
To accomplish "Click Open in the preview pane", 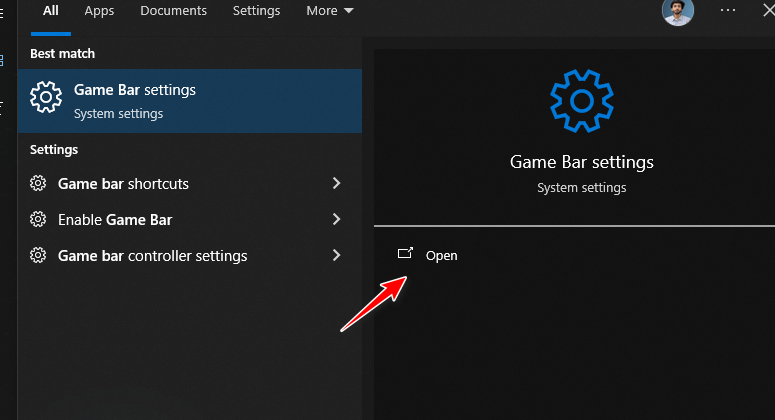I will 441,255.
